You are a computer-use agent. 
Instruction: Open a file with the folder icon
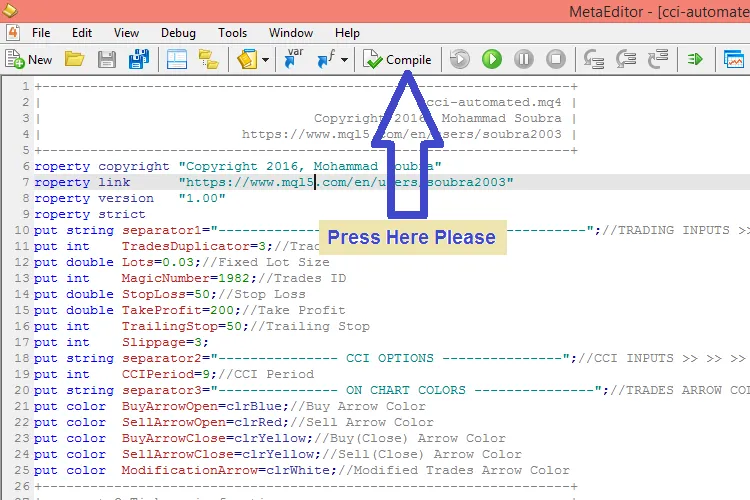pyautogui.click(x=74, y=59)
